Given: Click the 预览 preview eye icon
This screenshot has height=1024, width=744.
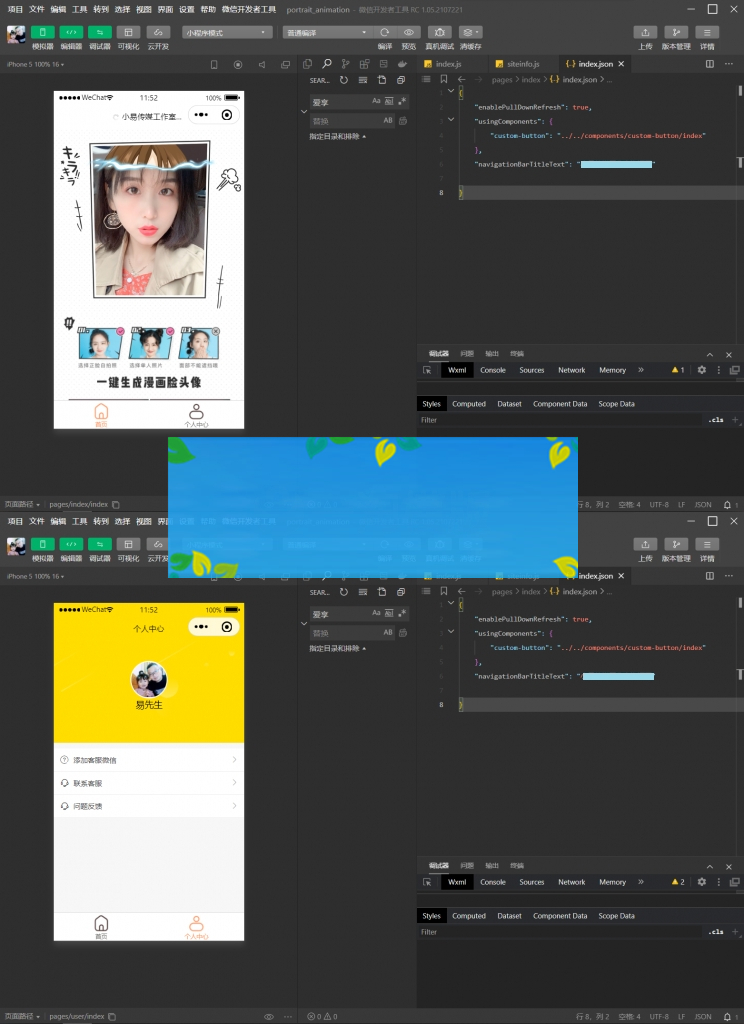Looking at the screenshot, I should 409,33.
